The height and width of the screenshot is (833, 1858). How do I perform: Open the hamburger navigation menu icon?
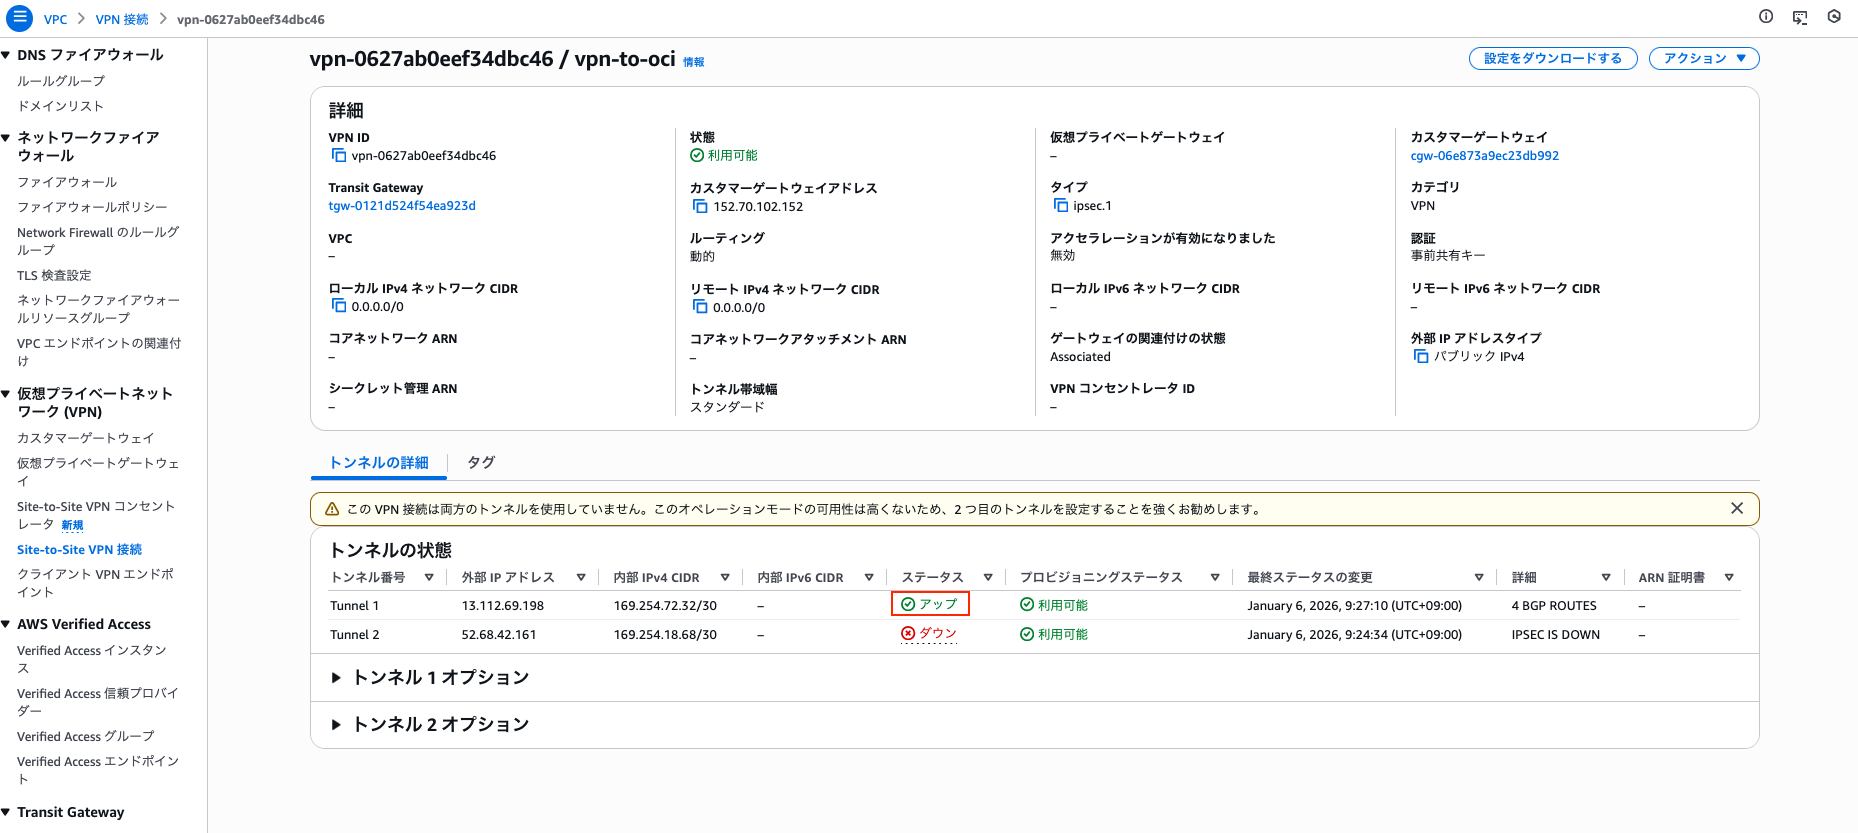pos(19,18)
